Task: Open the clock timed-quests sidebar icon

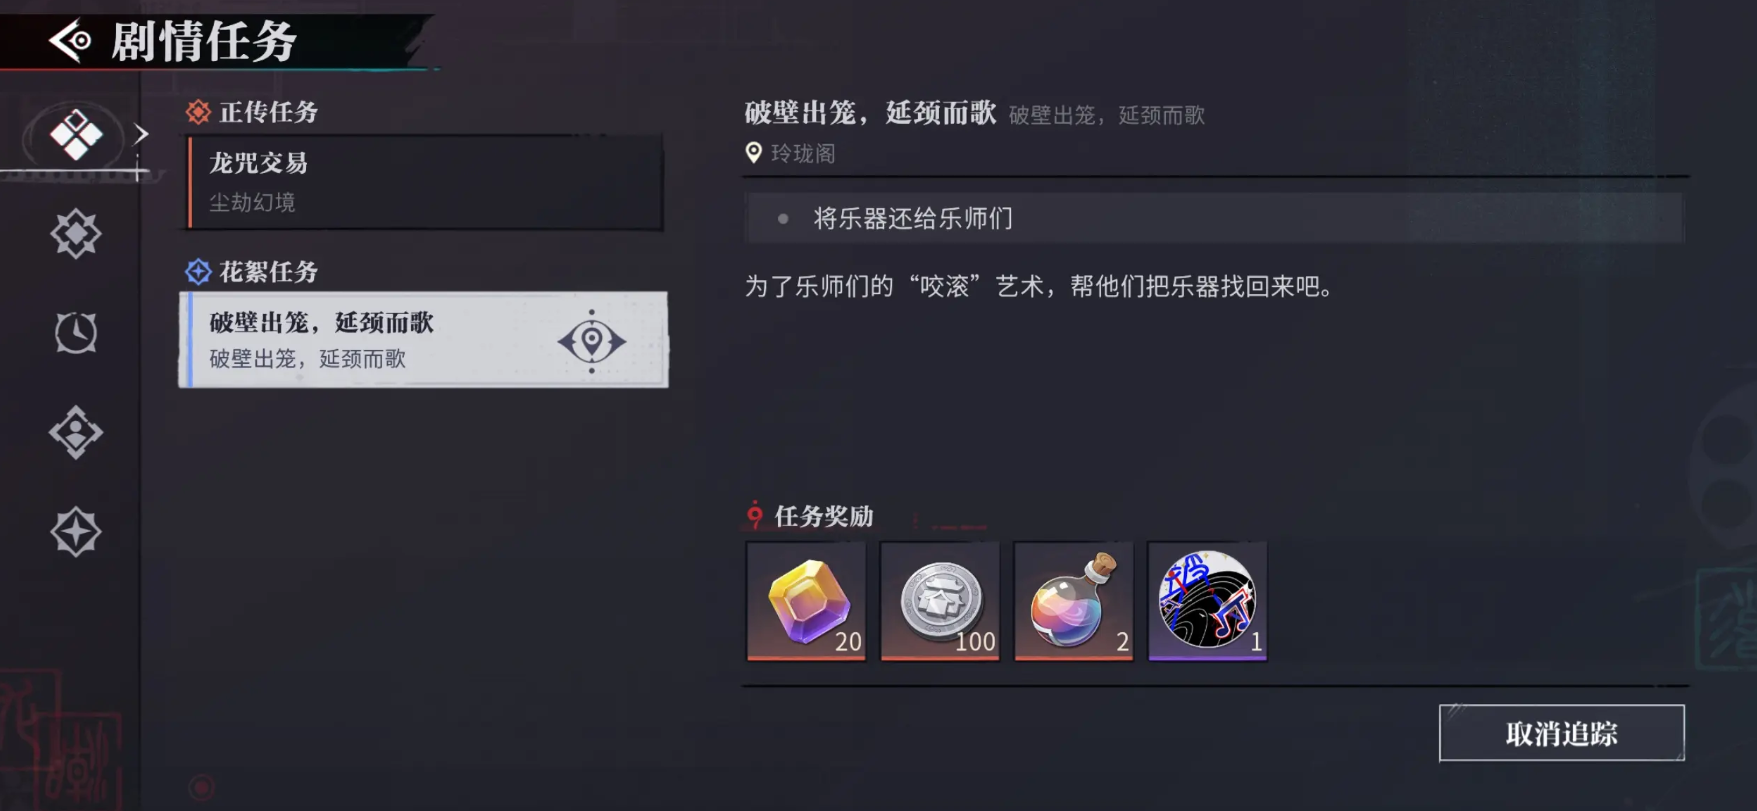Action: pyautogui.click(x=76, y=333)
